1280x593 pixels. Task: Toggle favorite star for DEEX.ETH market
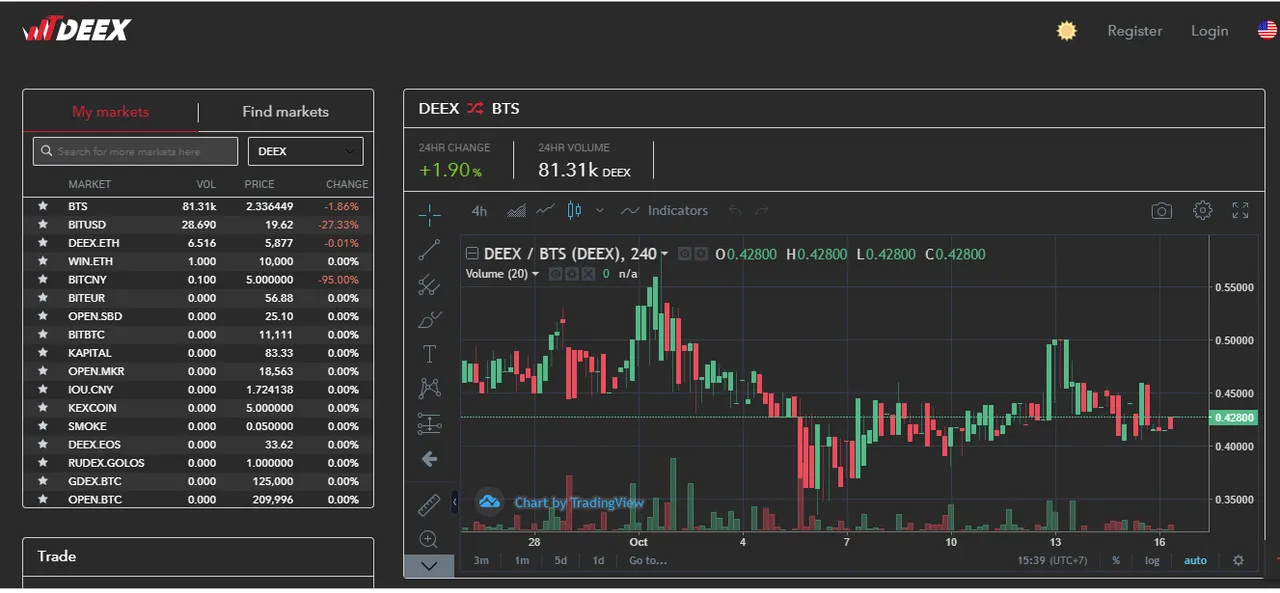[43, 243]
